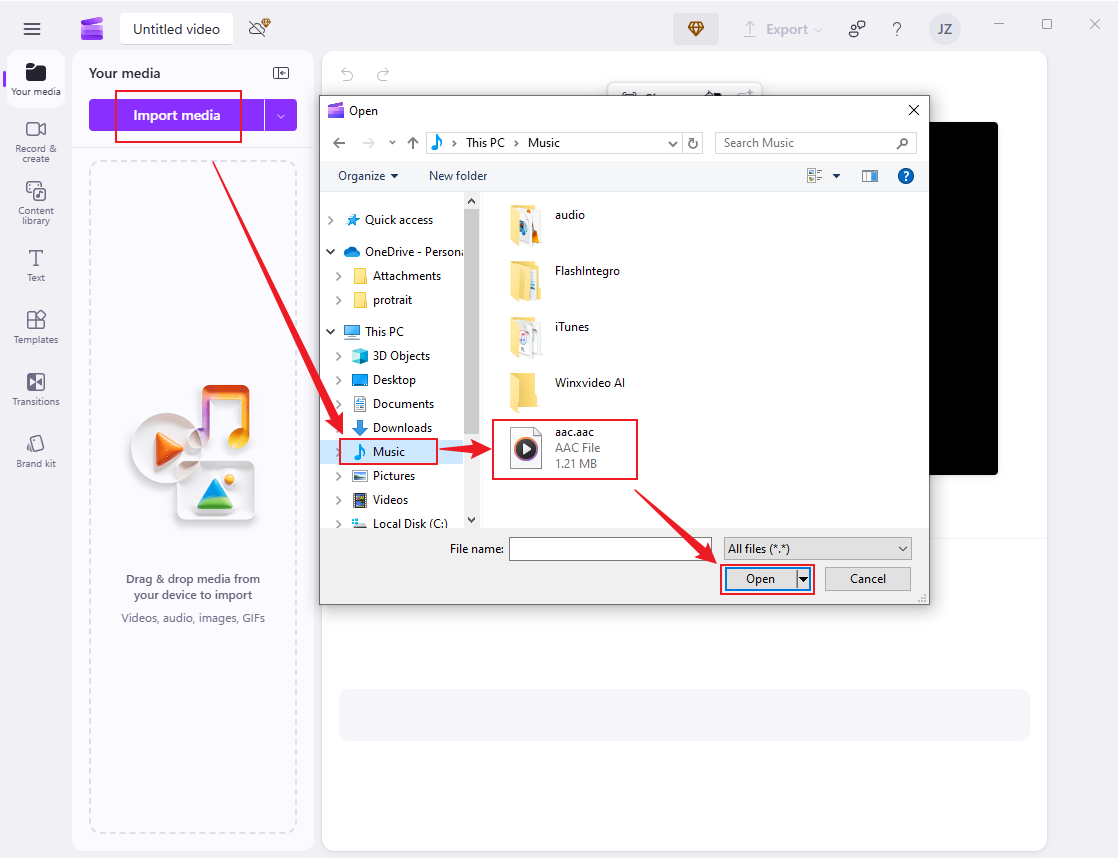Screen dimensions: 1118x858
Task: Open the hamburger menu
Action: click(31, 28)
